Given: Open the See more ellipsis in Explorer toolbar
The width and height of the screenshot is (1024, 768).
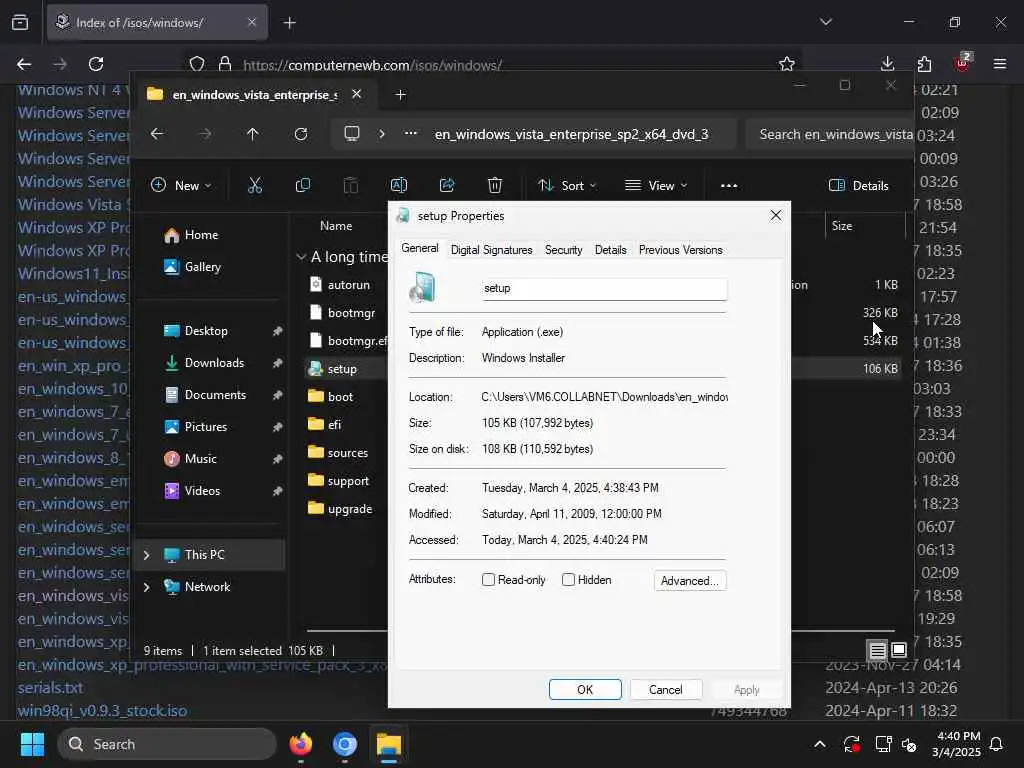Looking at the screenshot, I should pos(729,185).
